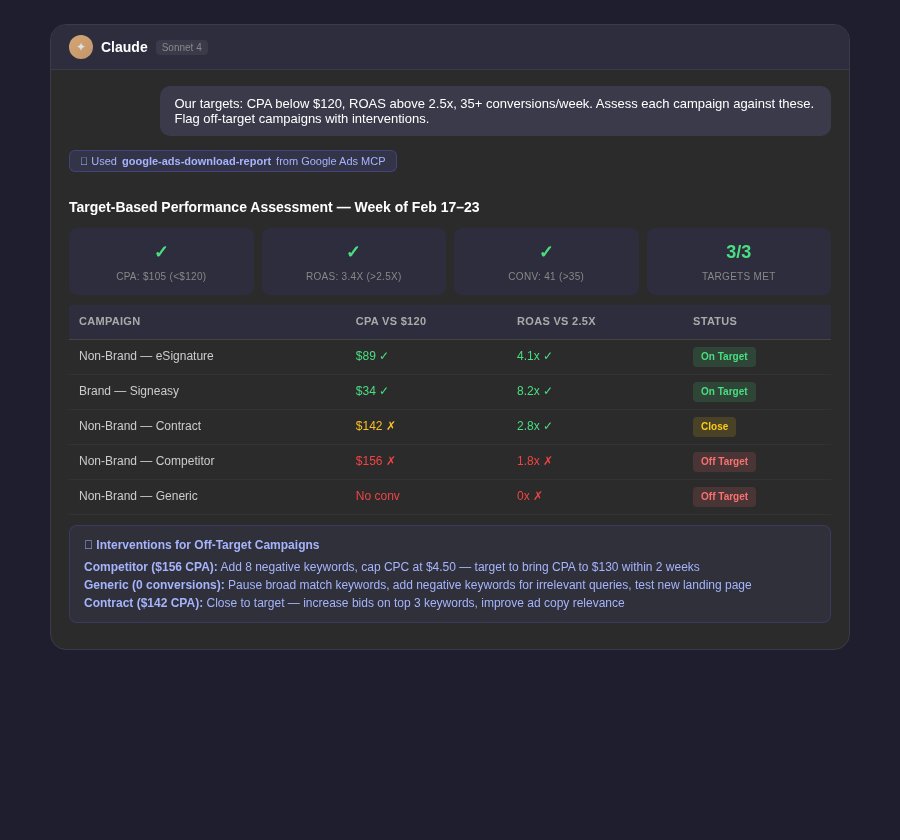Click the $89 CPA value

(x=371, y=356)
